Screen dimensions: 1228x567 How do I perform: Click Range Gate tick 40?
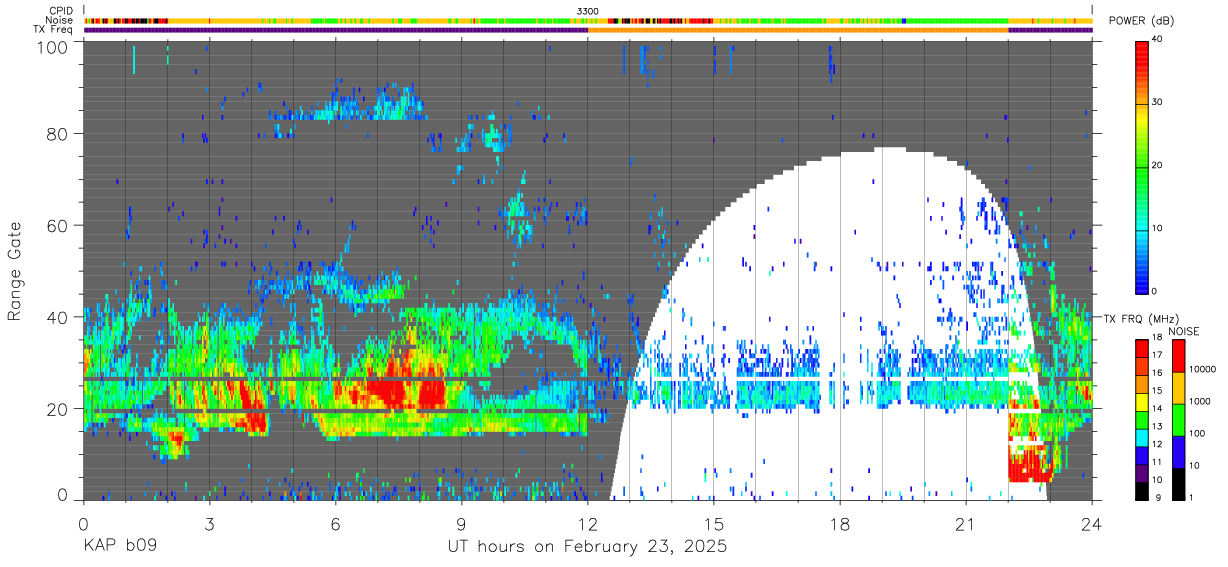58,318
